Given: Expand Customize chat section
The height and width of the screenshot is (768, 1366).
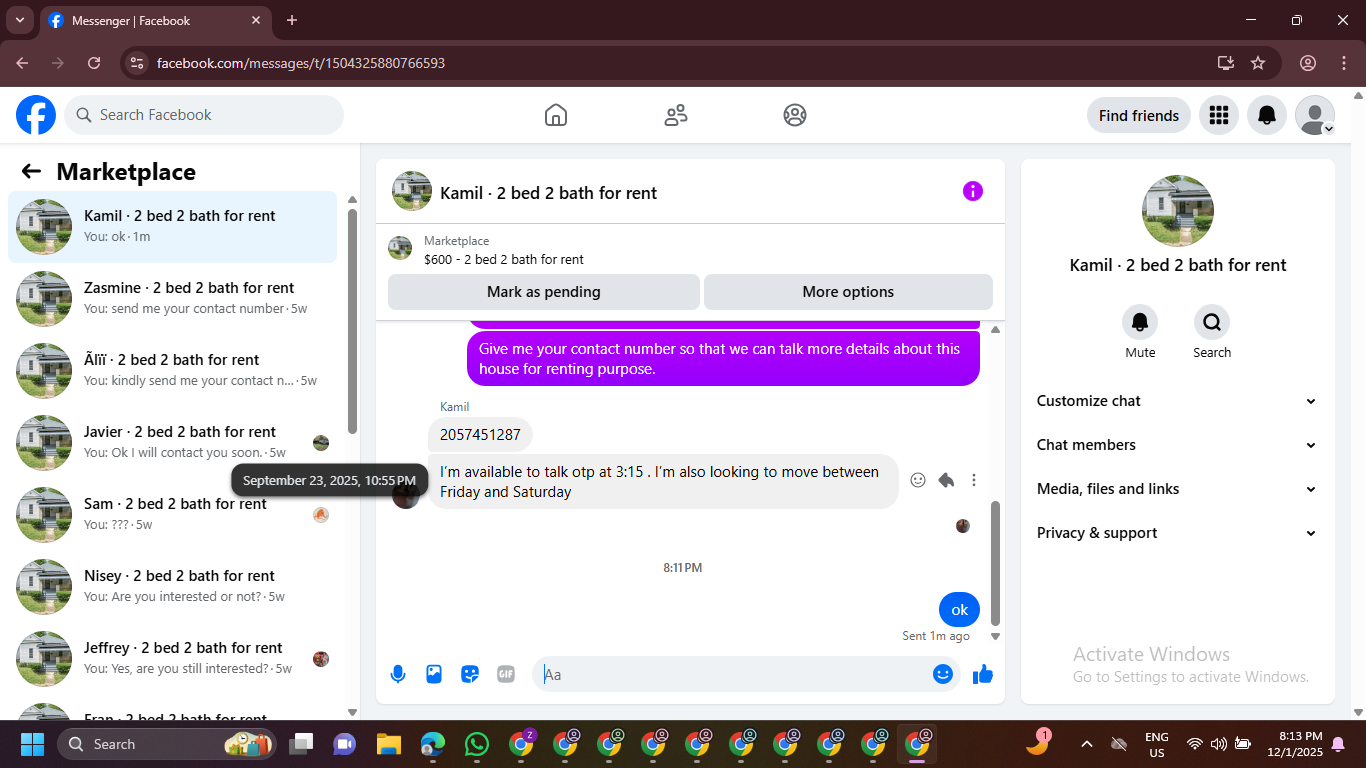Looking at the screenshot, I should [x=1178, y=401].
